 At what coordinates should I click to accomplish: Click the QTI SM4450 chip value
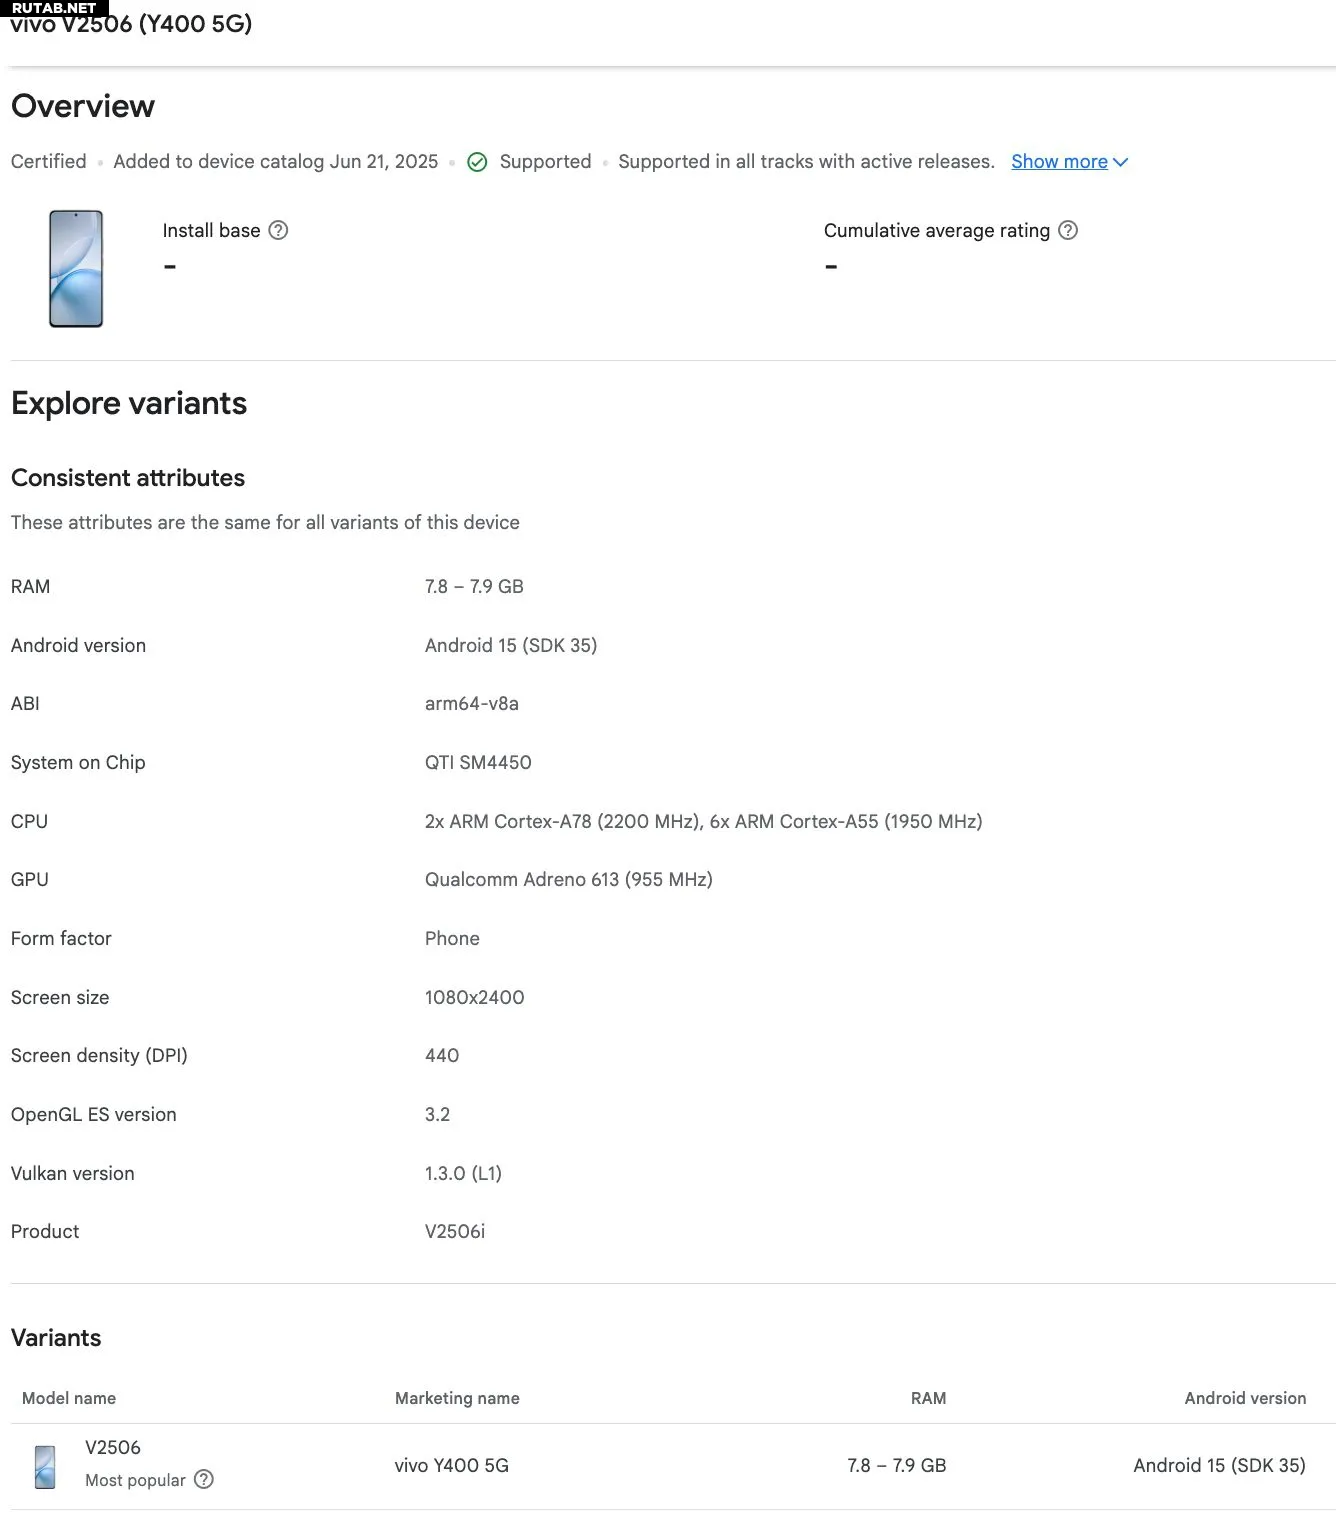[x=478, y=762]
